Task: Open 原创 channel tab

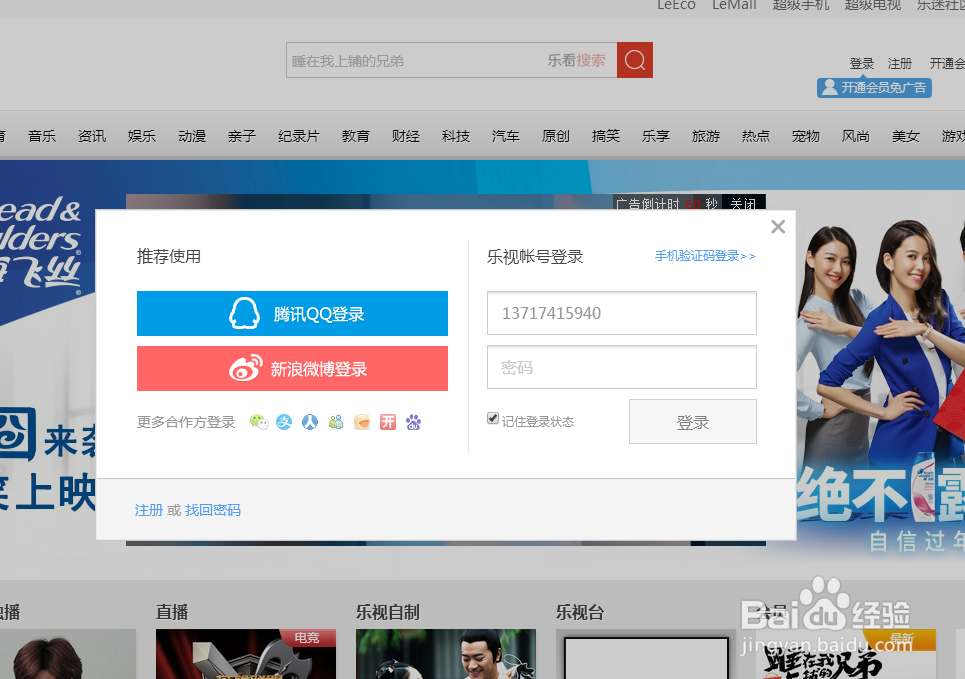Action: coord(556,136)
